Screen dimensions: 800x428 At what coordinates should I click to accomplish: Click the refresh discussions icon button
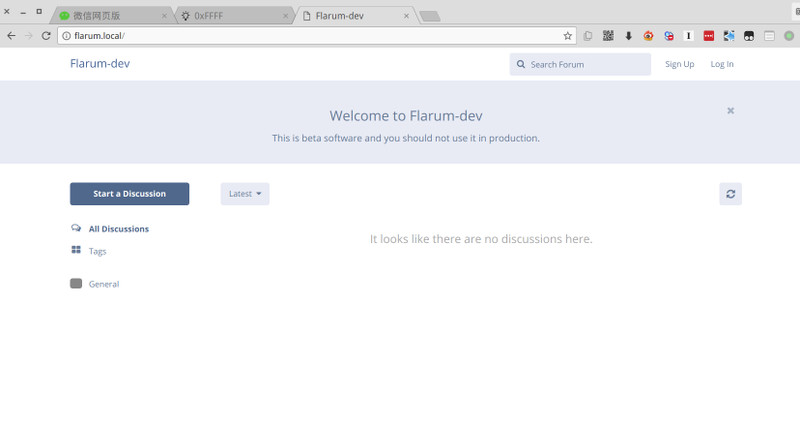pos(730,194)
